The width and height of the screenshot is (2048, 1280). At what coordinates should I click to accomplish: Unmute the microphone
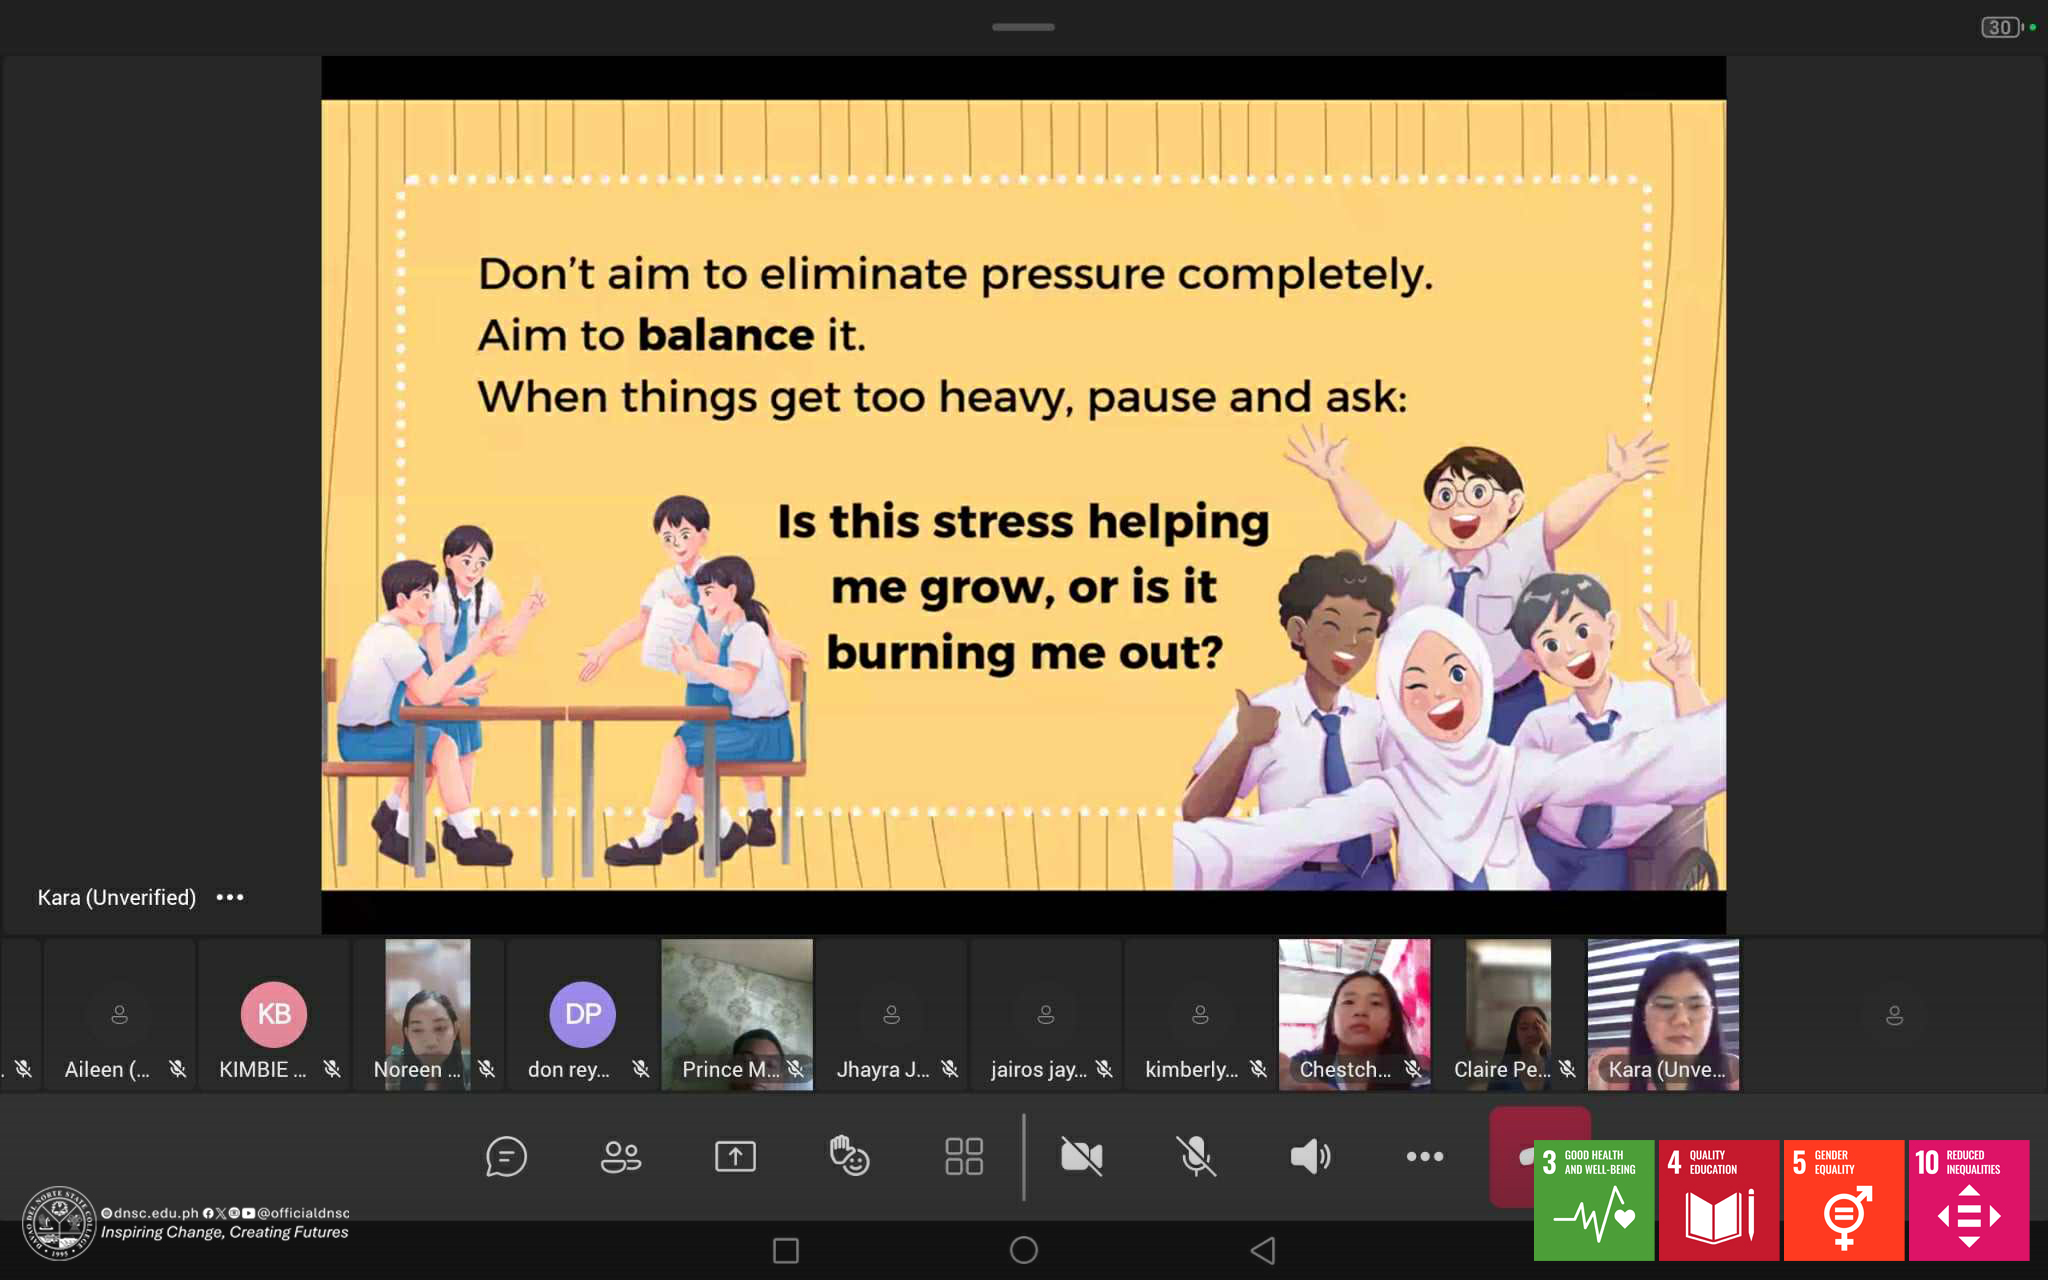coord(1196,1157)
